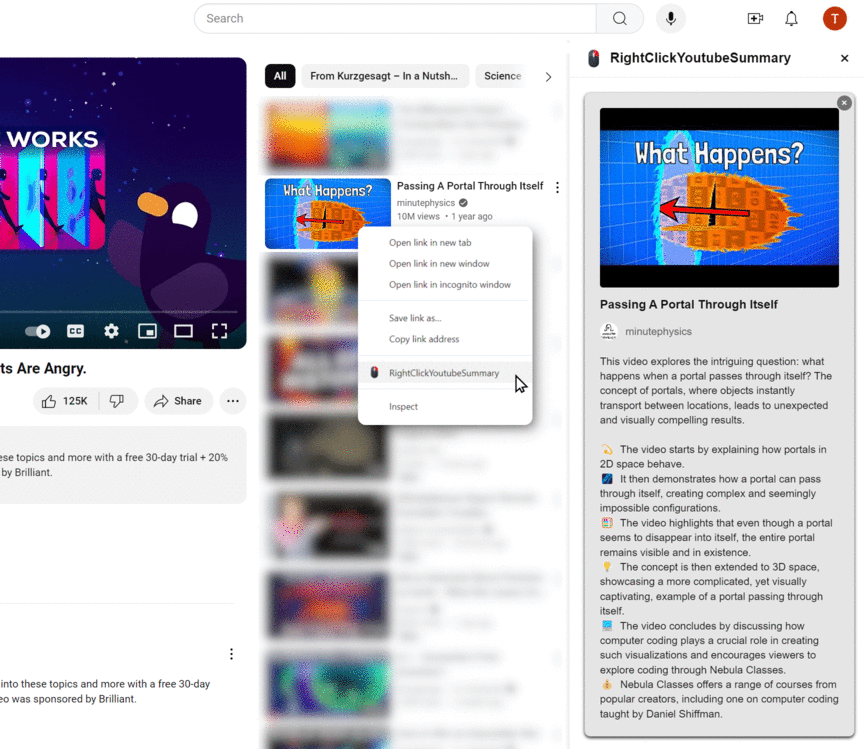This screenshot has width=864, height=749.
Task: Click into the Search field
Action: (395, 19)
